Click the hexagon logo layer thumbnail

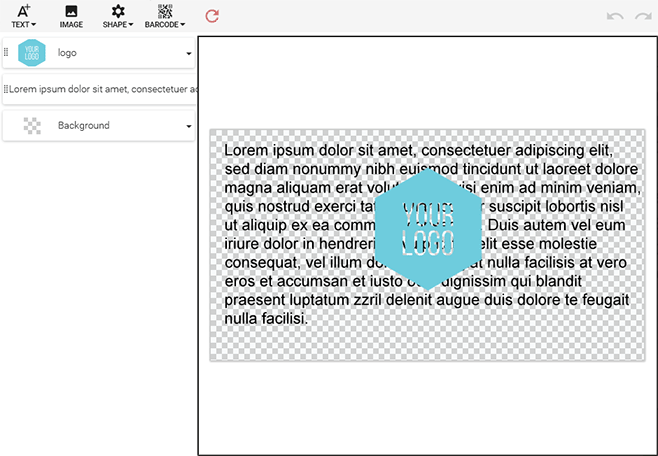click(x=32, y=53)
